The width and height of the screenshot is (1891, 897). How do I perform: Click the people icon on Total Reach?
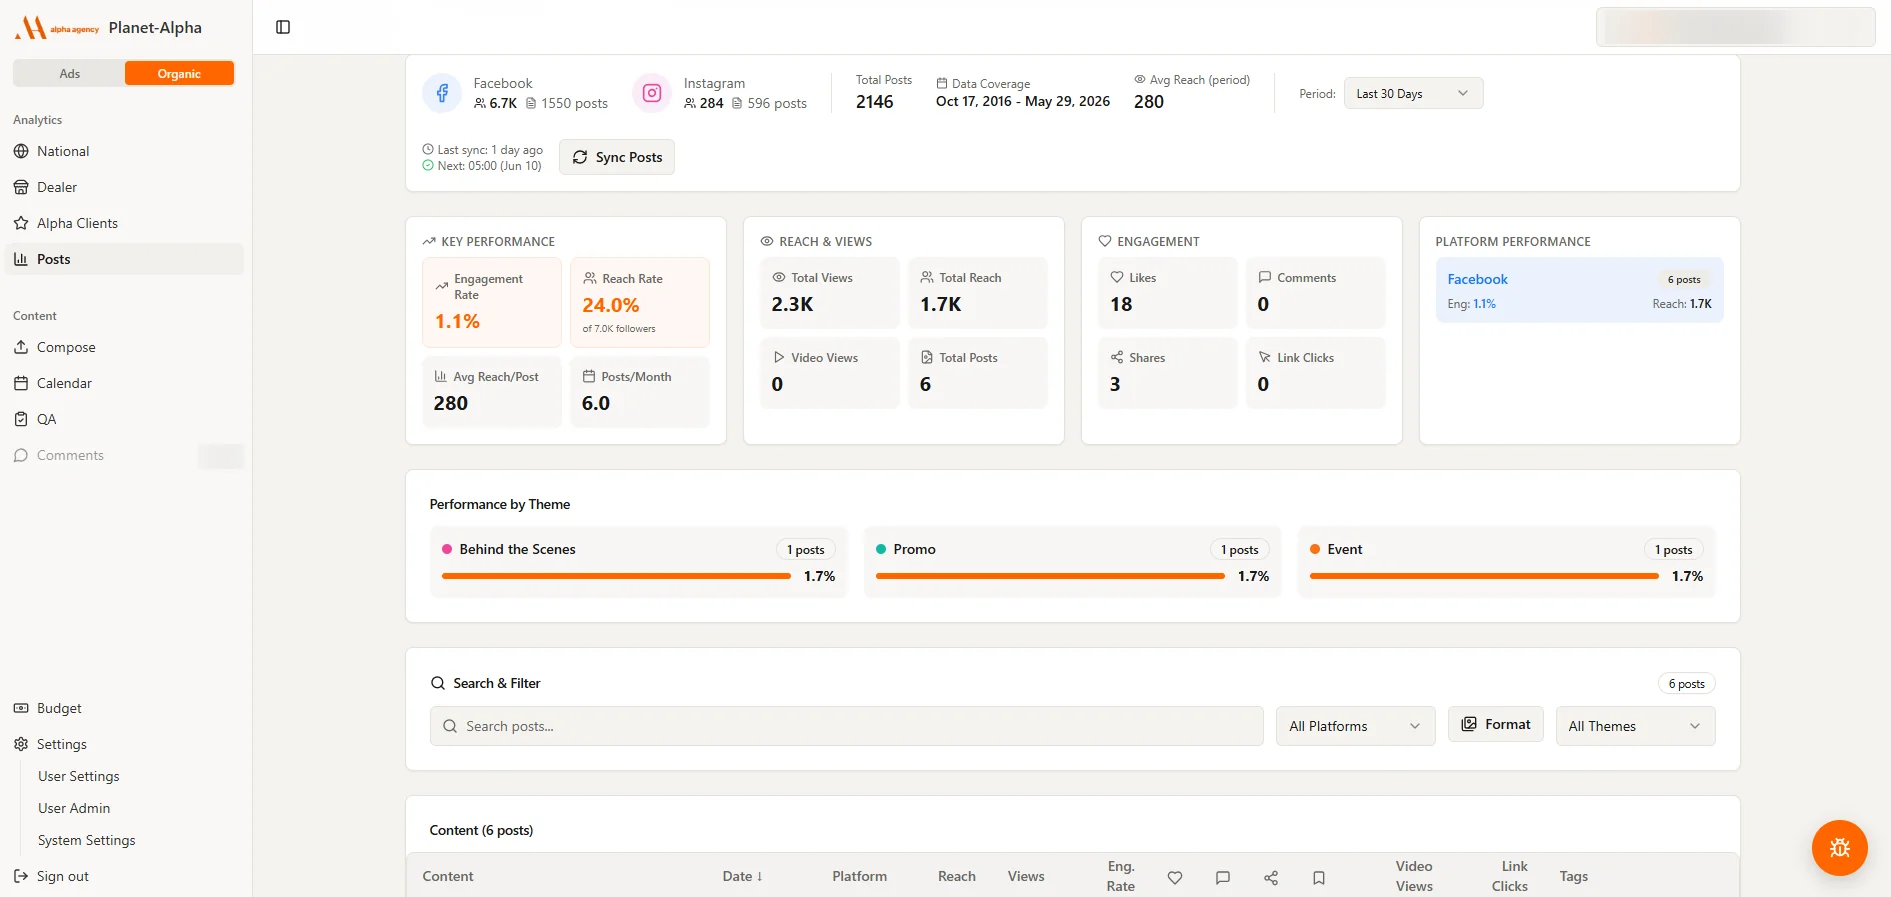click(927, 277)
